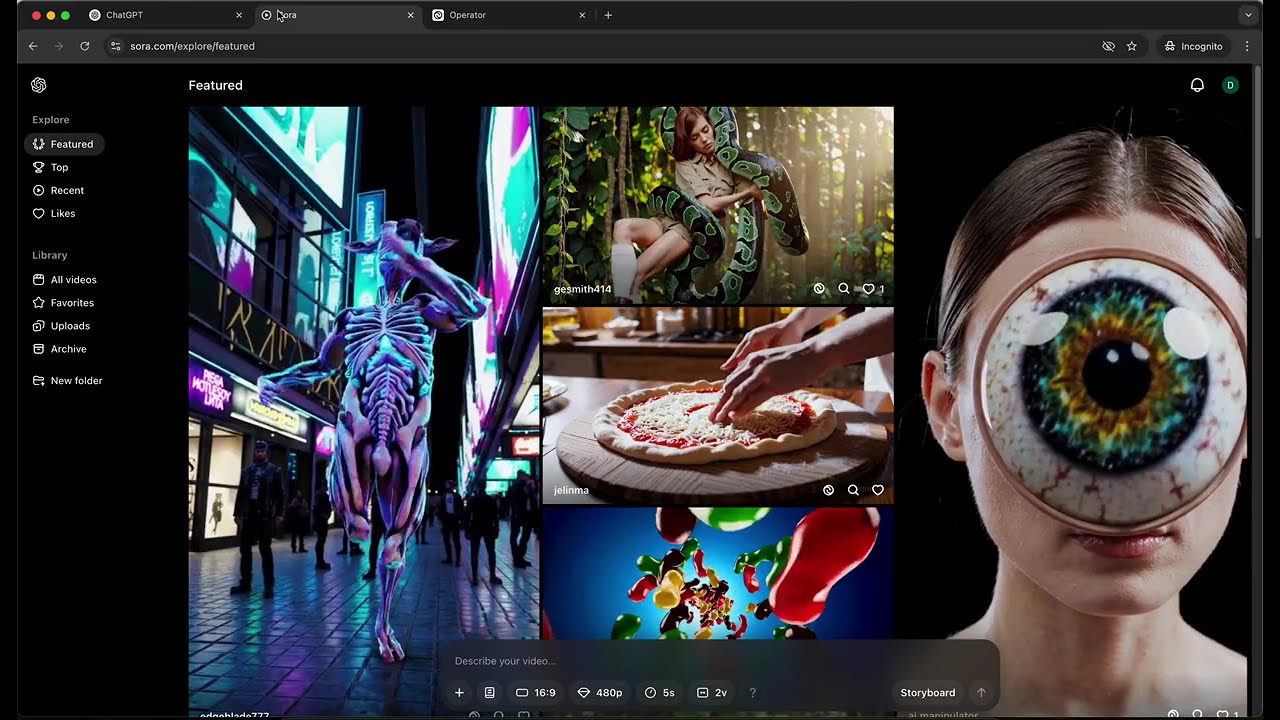The height and width of the screenshot is (720, 1280).
Task: Like the pizza video by jelinma
Action: (878, 490)
